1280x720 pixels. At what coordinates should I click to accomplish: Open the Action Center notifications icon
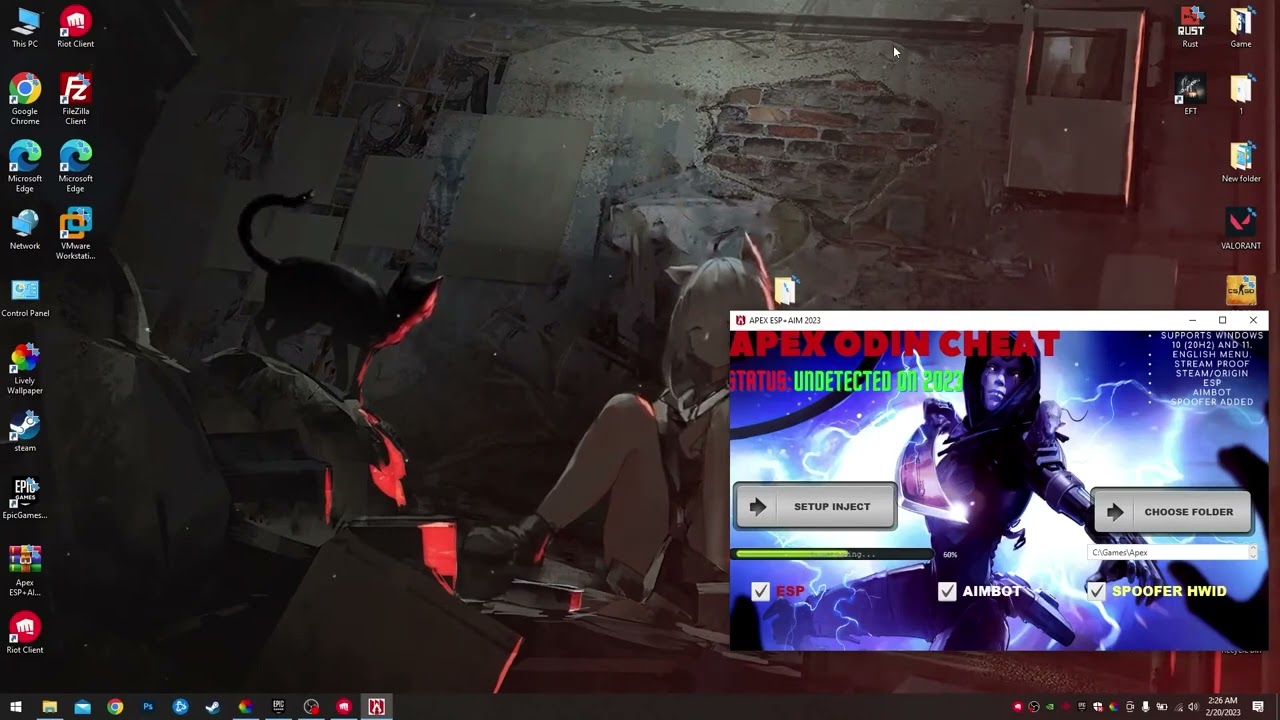tap(1258, 707)
